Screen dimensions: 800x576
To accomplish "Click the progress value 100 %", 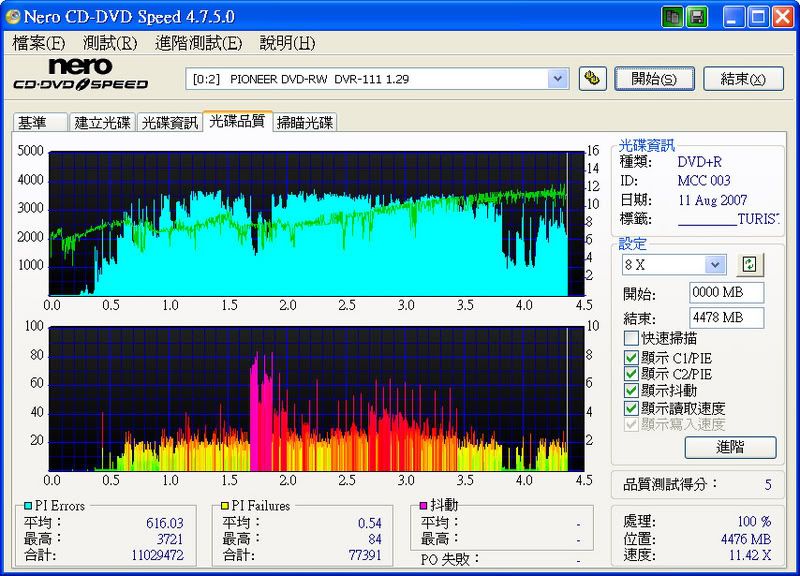I will [754, 521].
